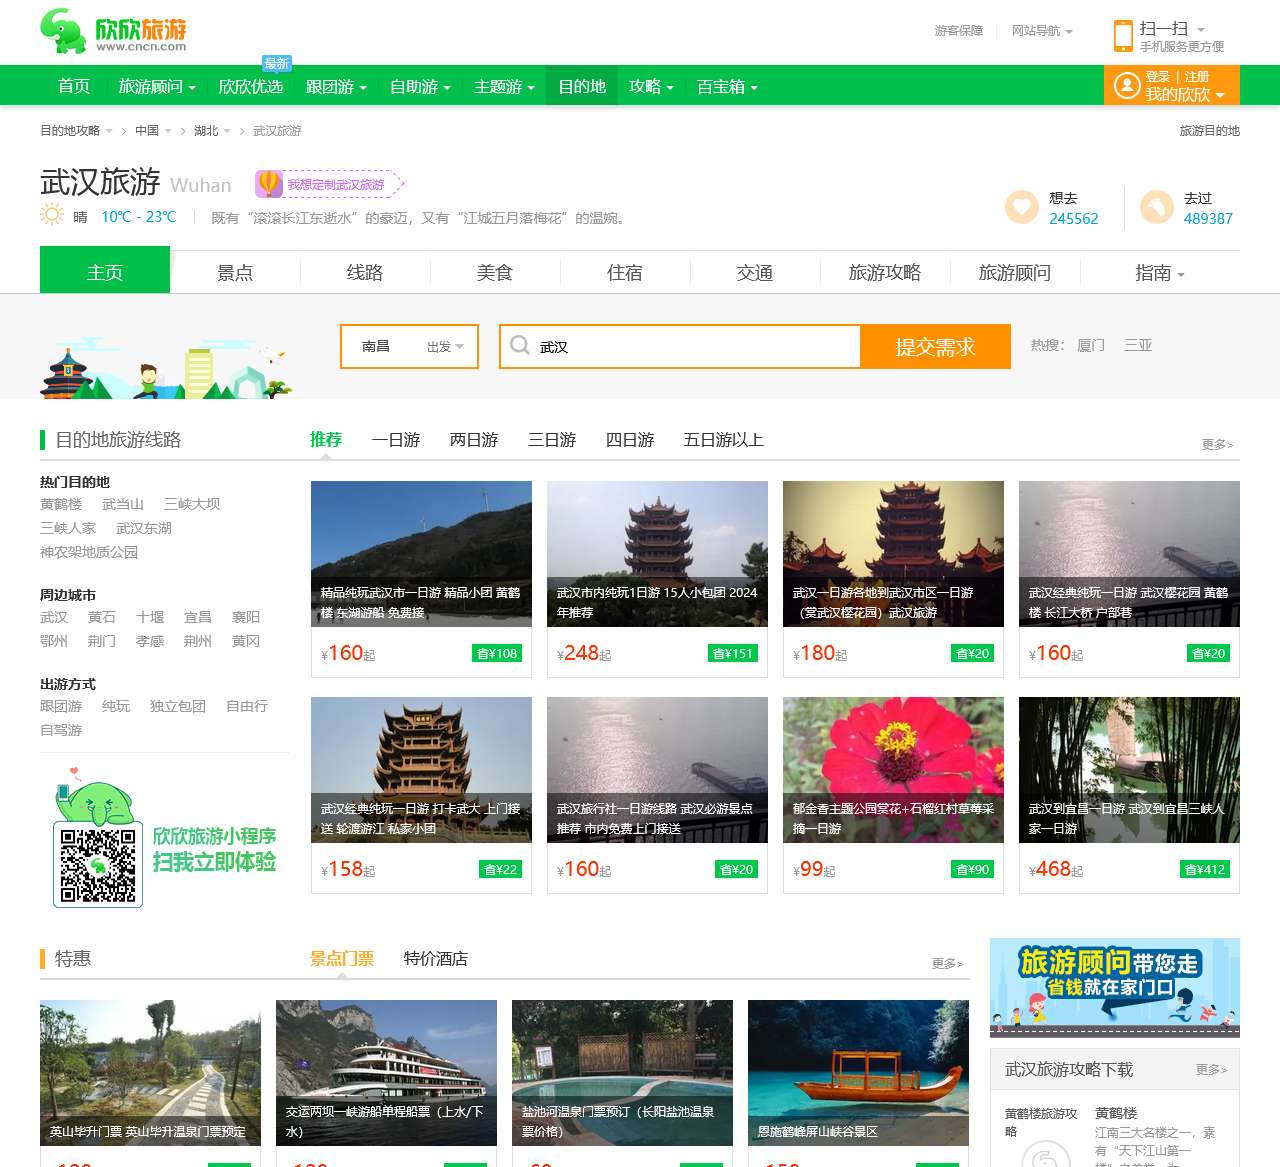Click the sunny weather icon beside 晴
Viewport: 1280px width, 1167px height.
coord(50,215)
